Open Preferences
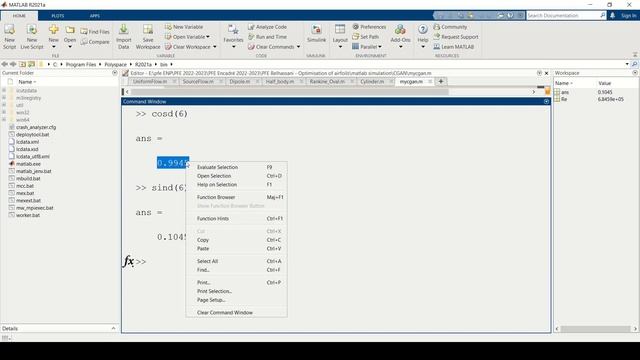The height and width of the screenshot is (360, 640). [x=369, y=27]
